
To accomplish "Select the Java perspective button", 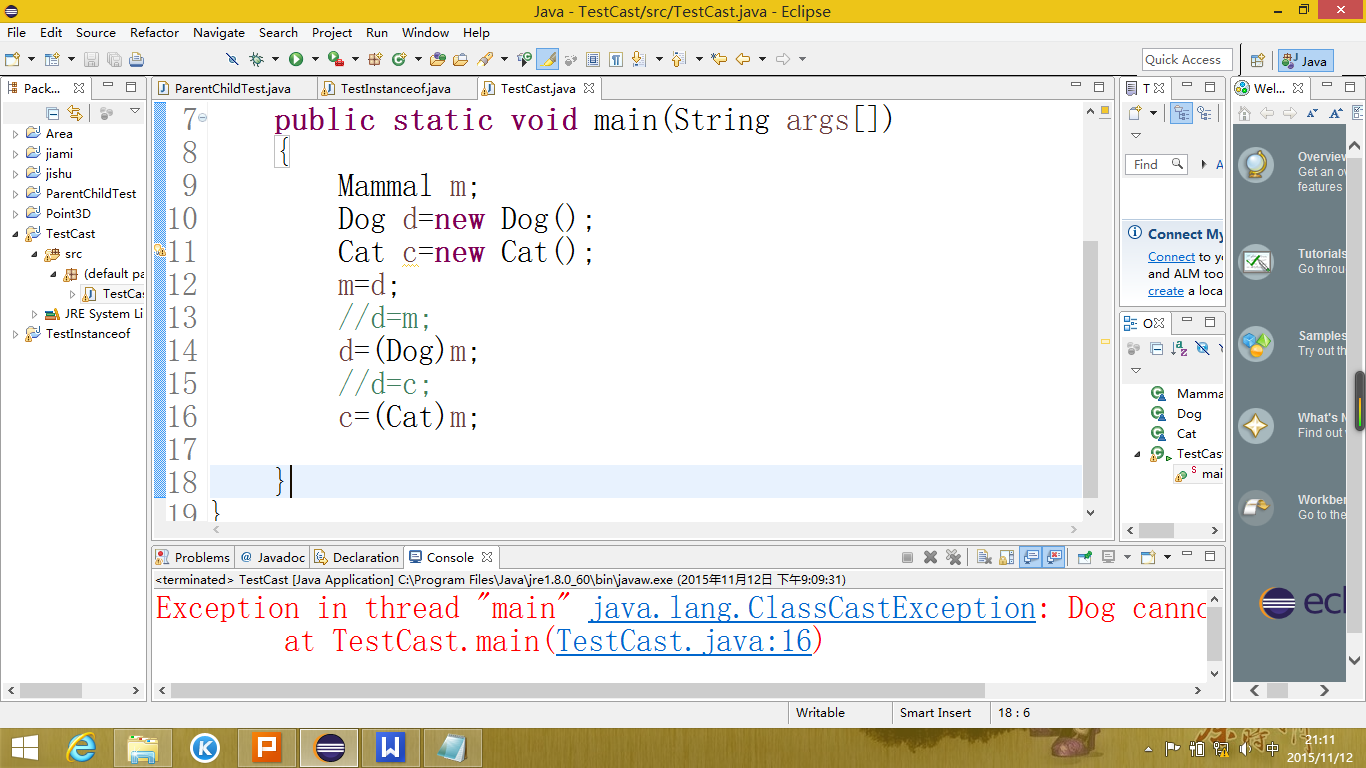I will [x=1305, y=61].
